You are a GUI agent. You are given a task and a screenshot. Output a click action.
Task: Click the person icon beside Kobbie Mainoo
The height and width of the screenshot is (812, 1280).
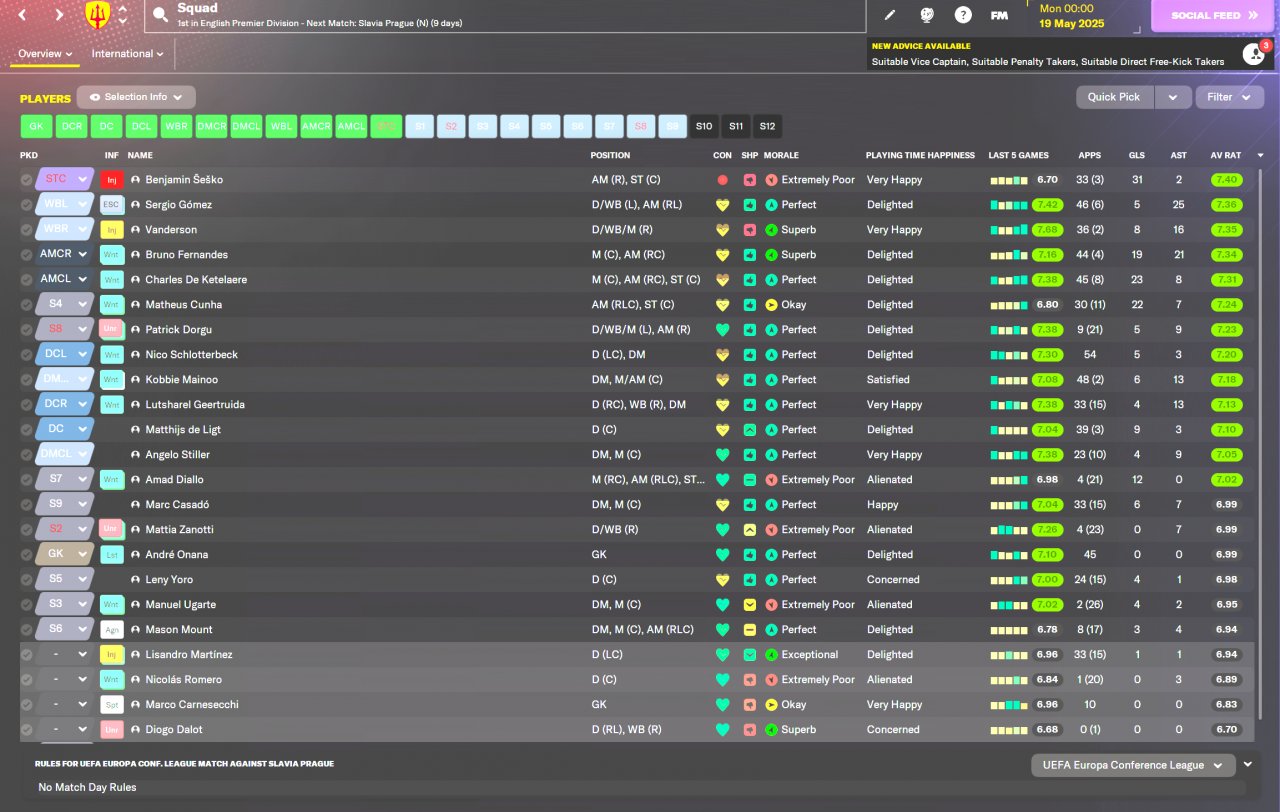[x=135, y=380]
